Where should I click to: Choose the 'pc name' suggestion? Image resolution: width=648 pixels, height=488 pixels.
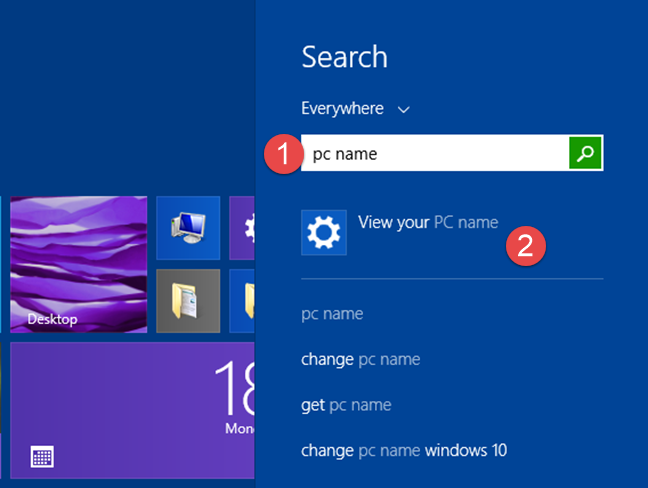click(332, 314)
